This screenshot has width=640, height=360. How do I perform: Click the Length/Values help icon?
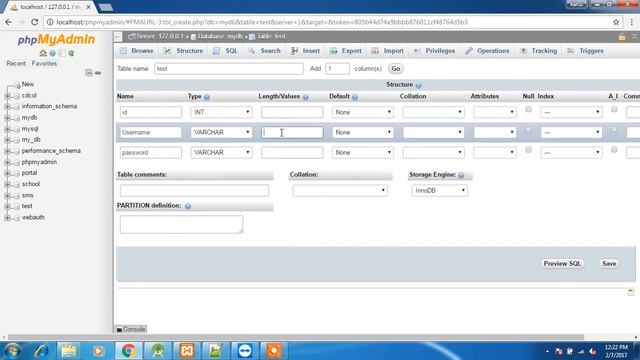pos(305,97)
